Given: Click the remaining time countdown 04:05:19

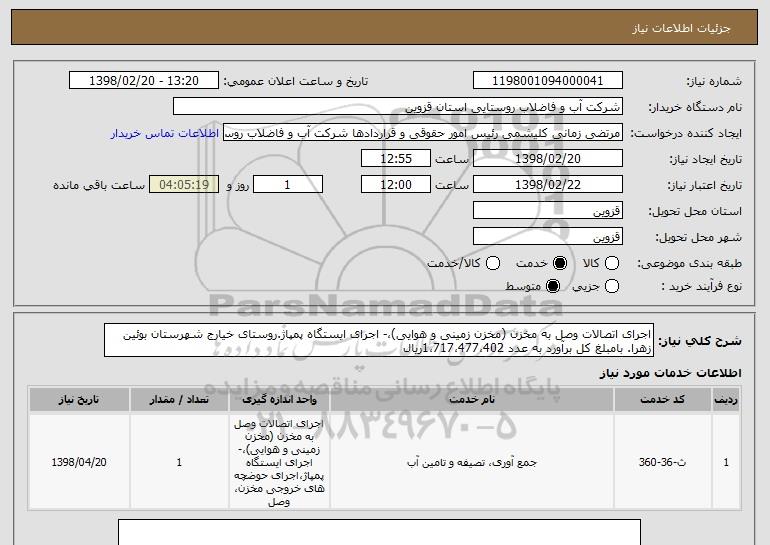Looking at the screenshot, I should point(184,185).
